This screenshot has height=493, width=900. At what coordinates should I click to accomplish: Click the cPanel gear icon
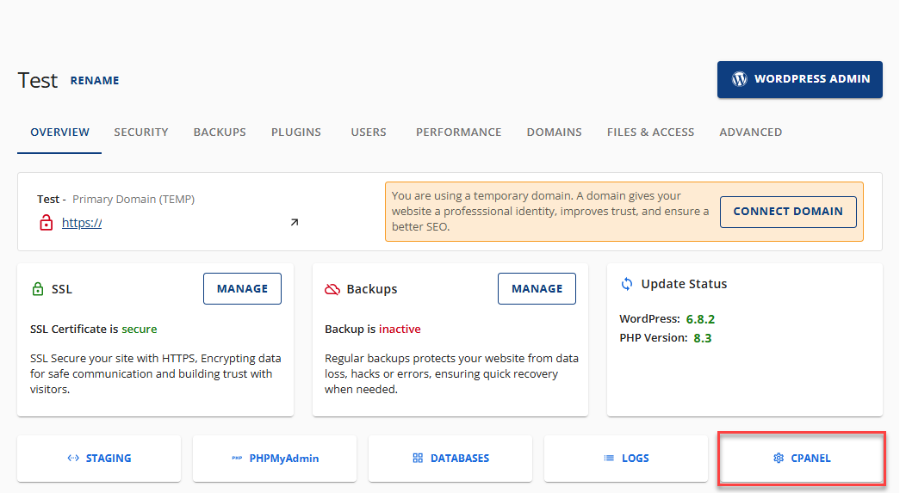click(x=779, y=458)
